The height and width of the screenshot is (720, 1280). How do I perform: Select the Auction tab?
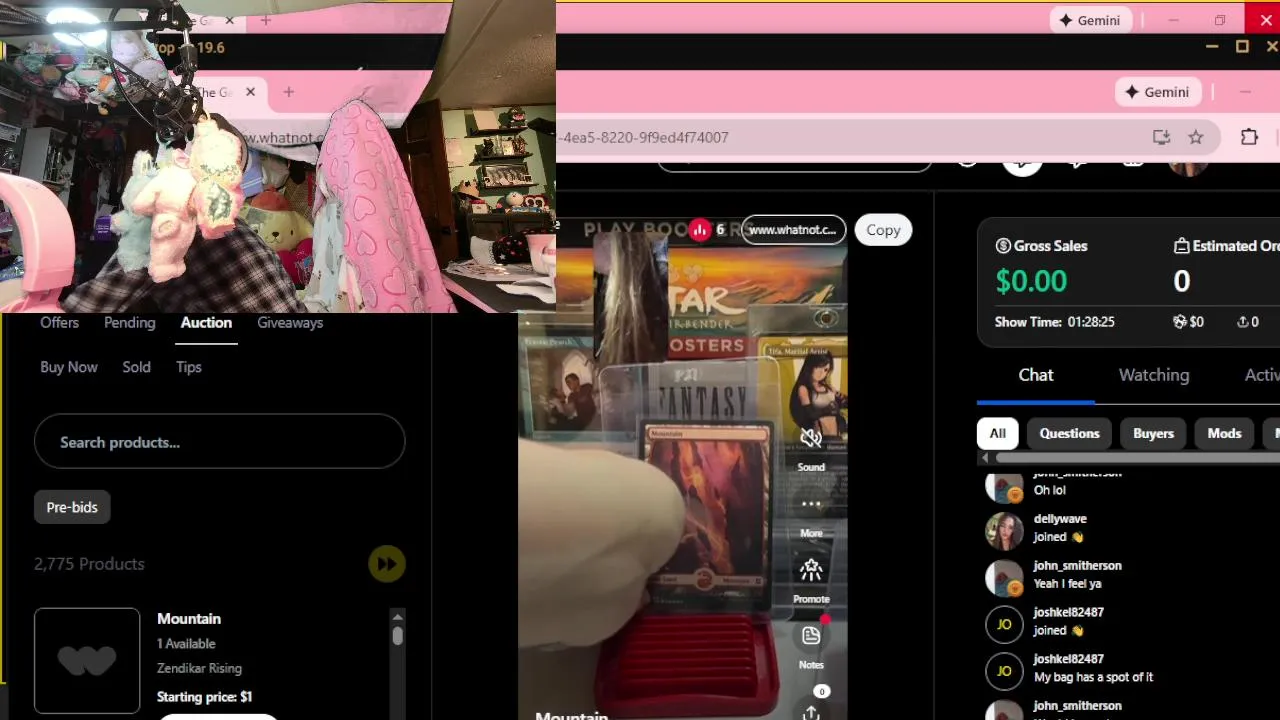(x=206, y=322)
